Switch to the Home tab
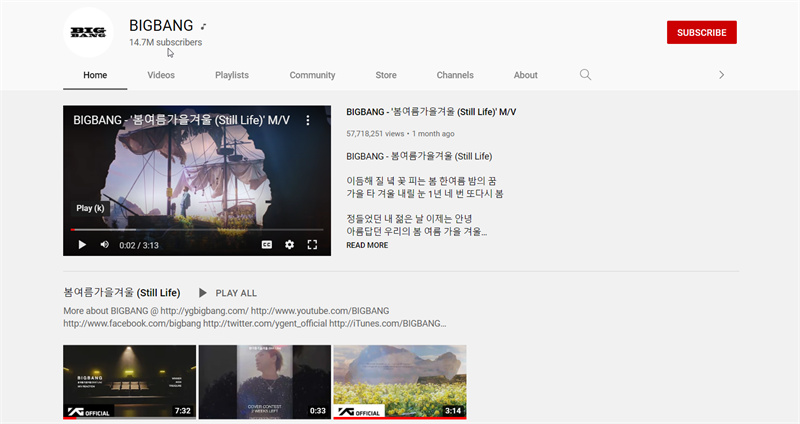Image resolution: width=800 pixels, height=424 pixels. (95, 75)
